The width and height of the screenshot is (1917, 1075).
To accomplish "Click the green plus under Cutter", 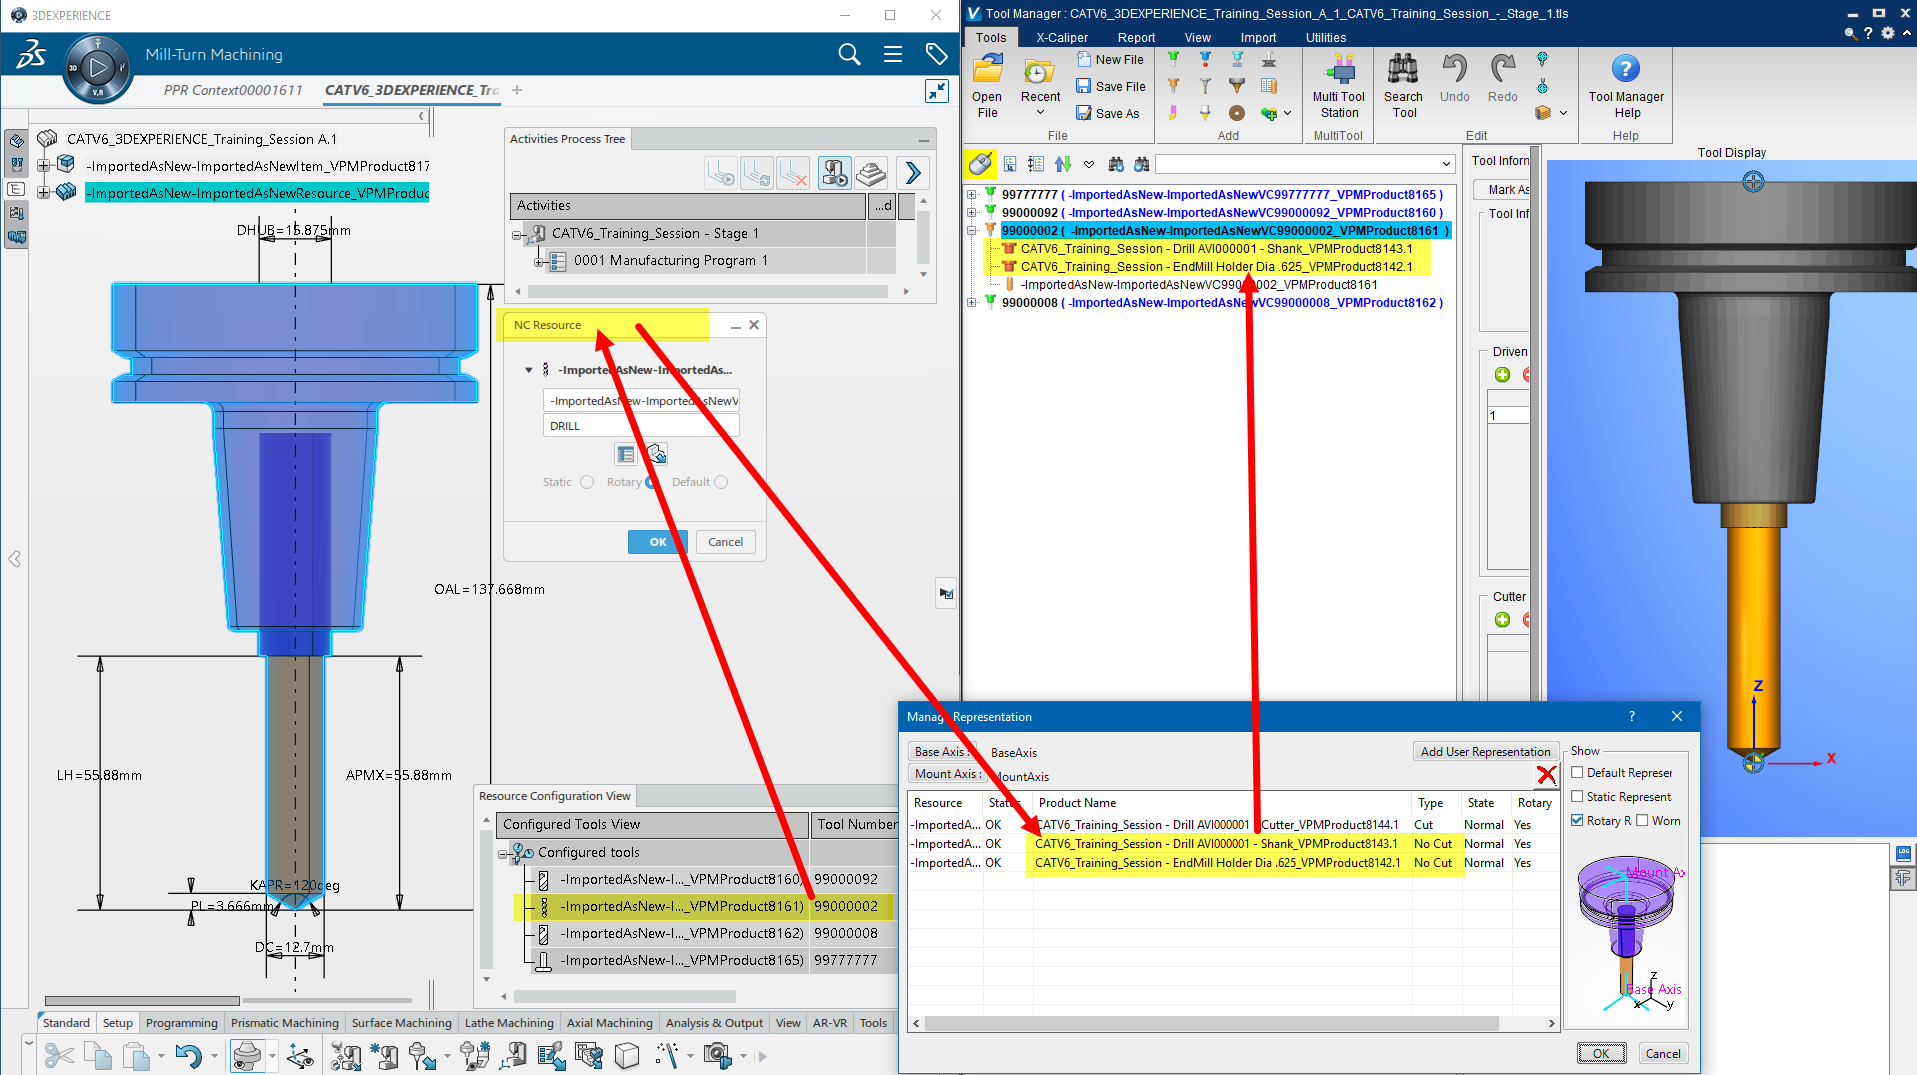I will pos(1502,620).
